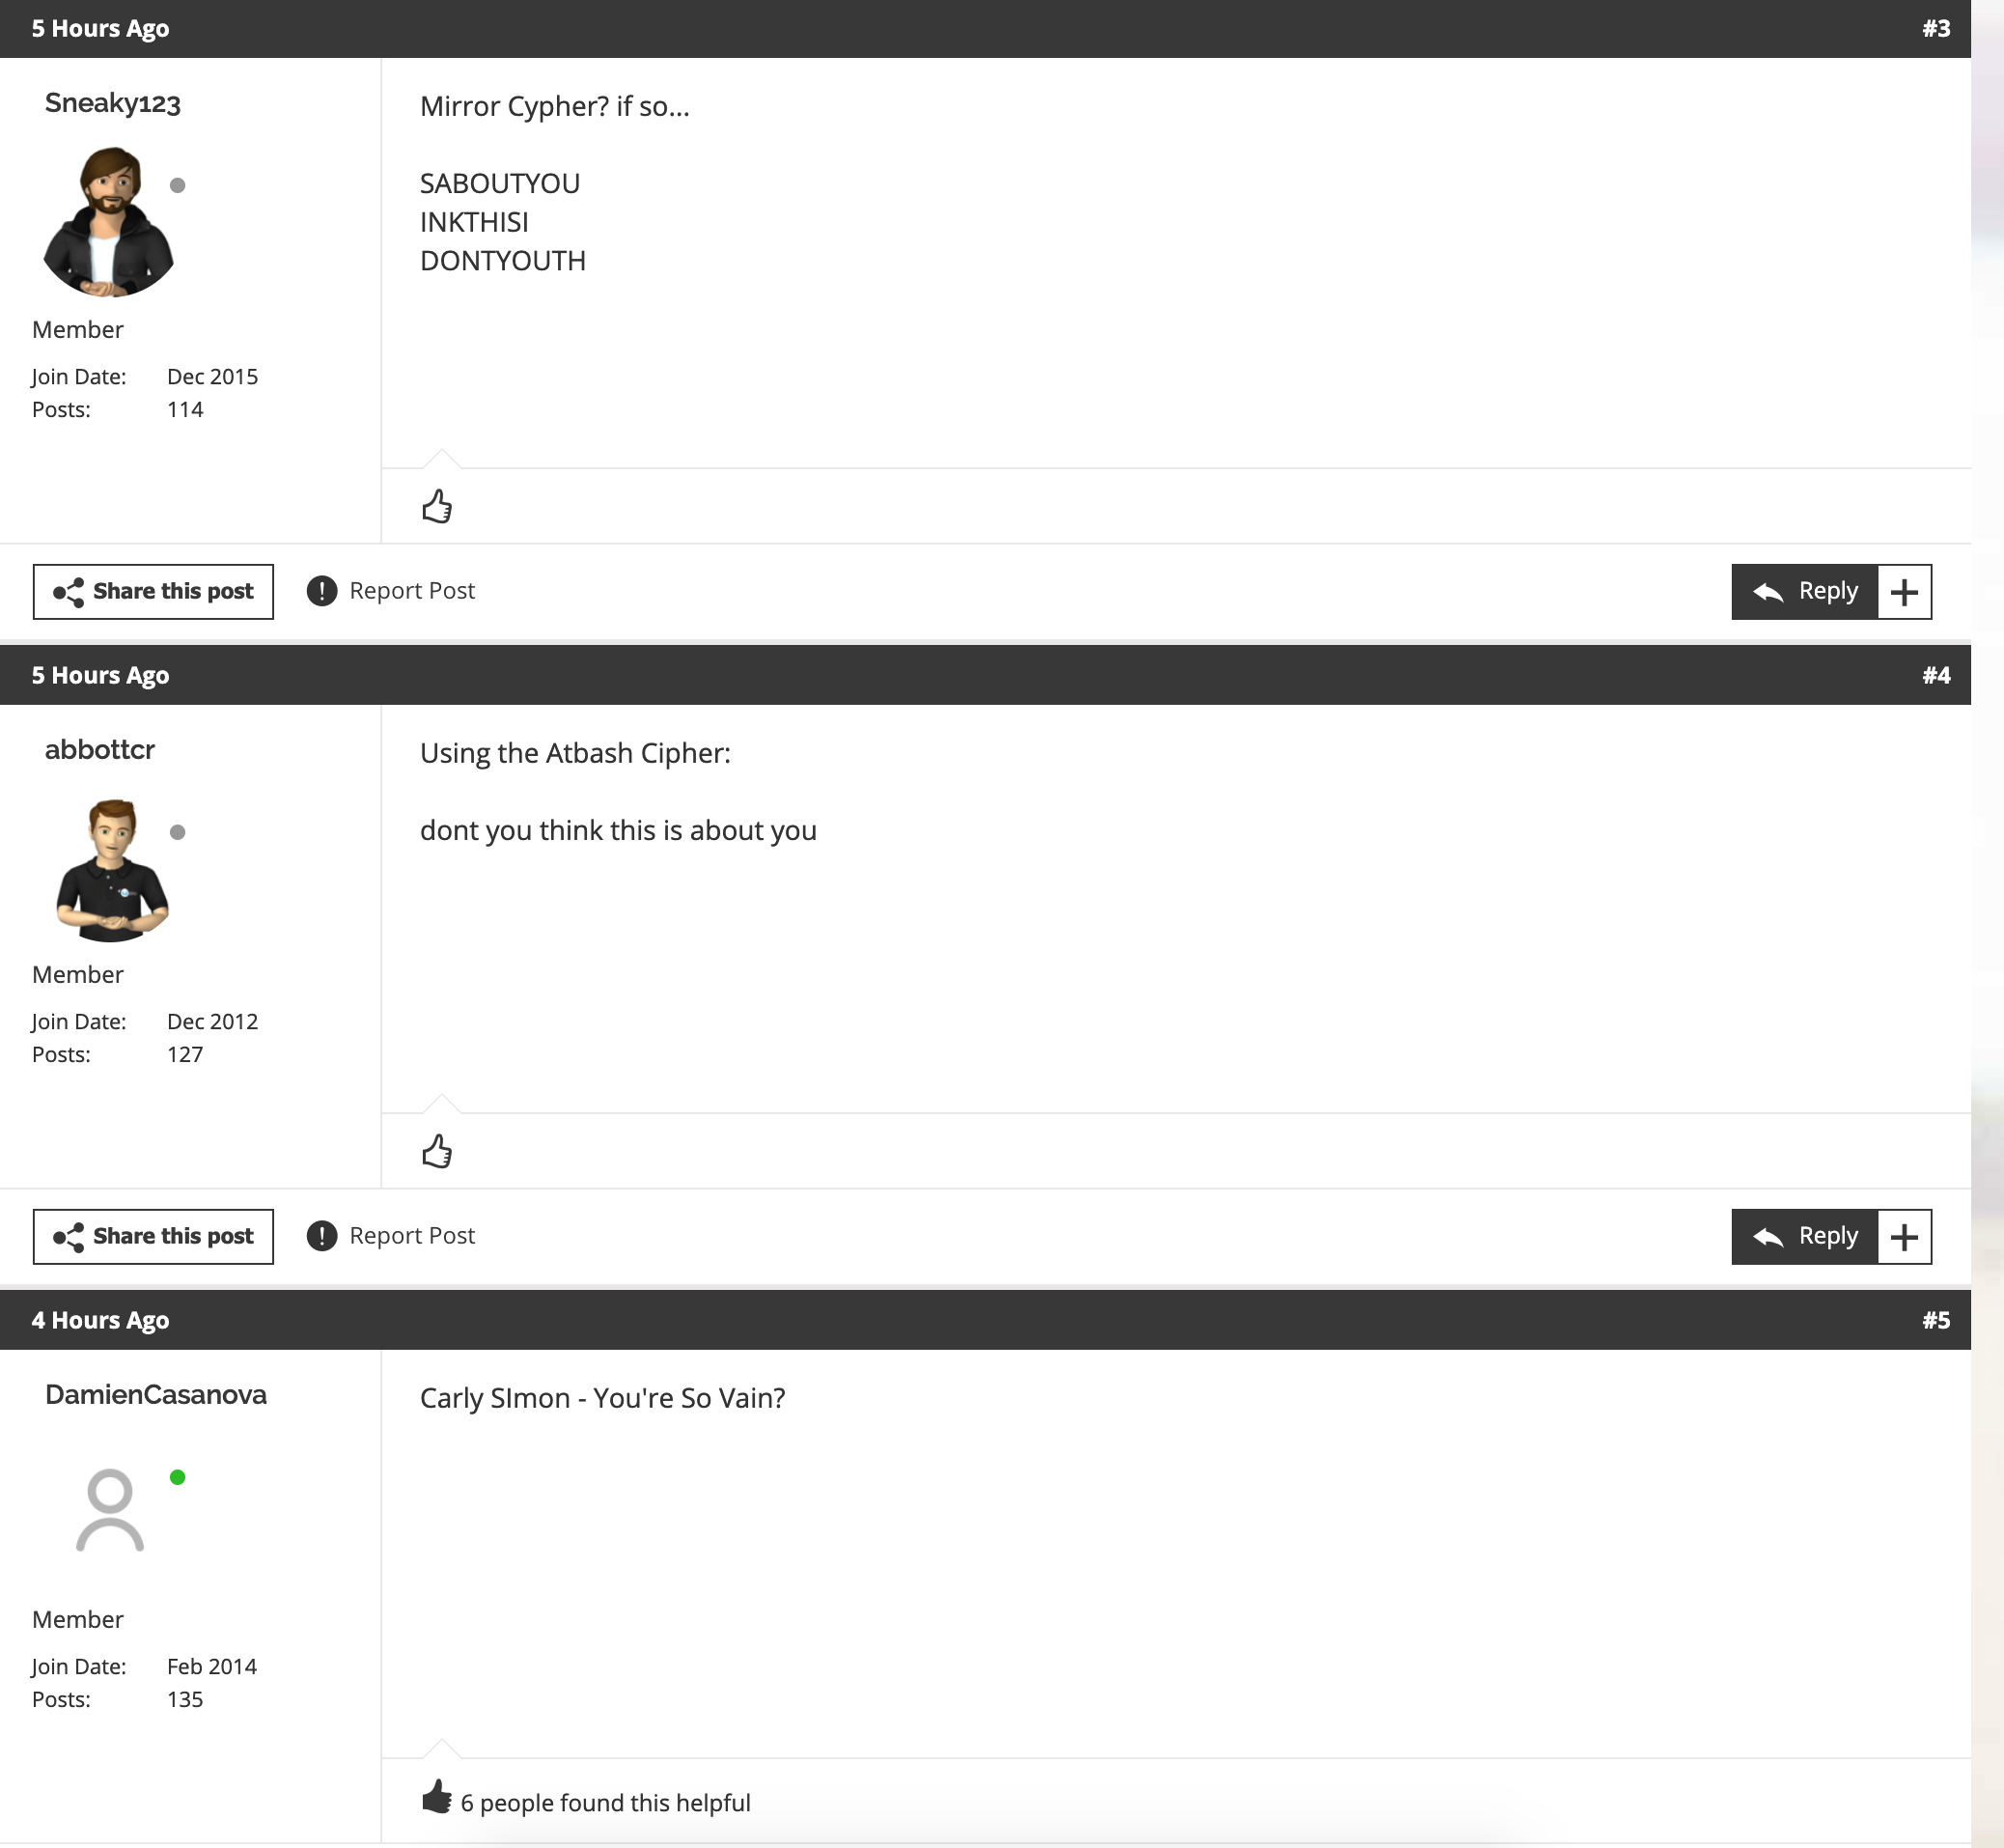Image resolution: width=2004 pixels, height=1848 pixels.
Task: Click the report exclamation icon on post #3
Action: tap(322, 591)
